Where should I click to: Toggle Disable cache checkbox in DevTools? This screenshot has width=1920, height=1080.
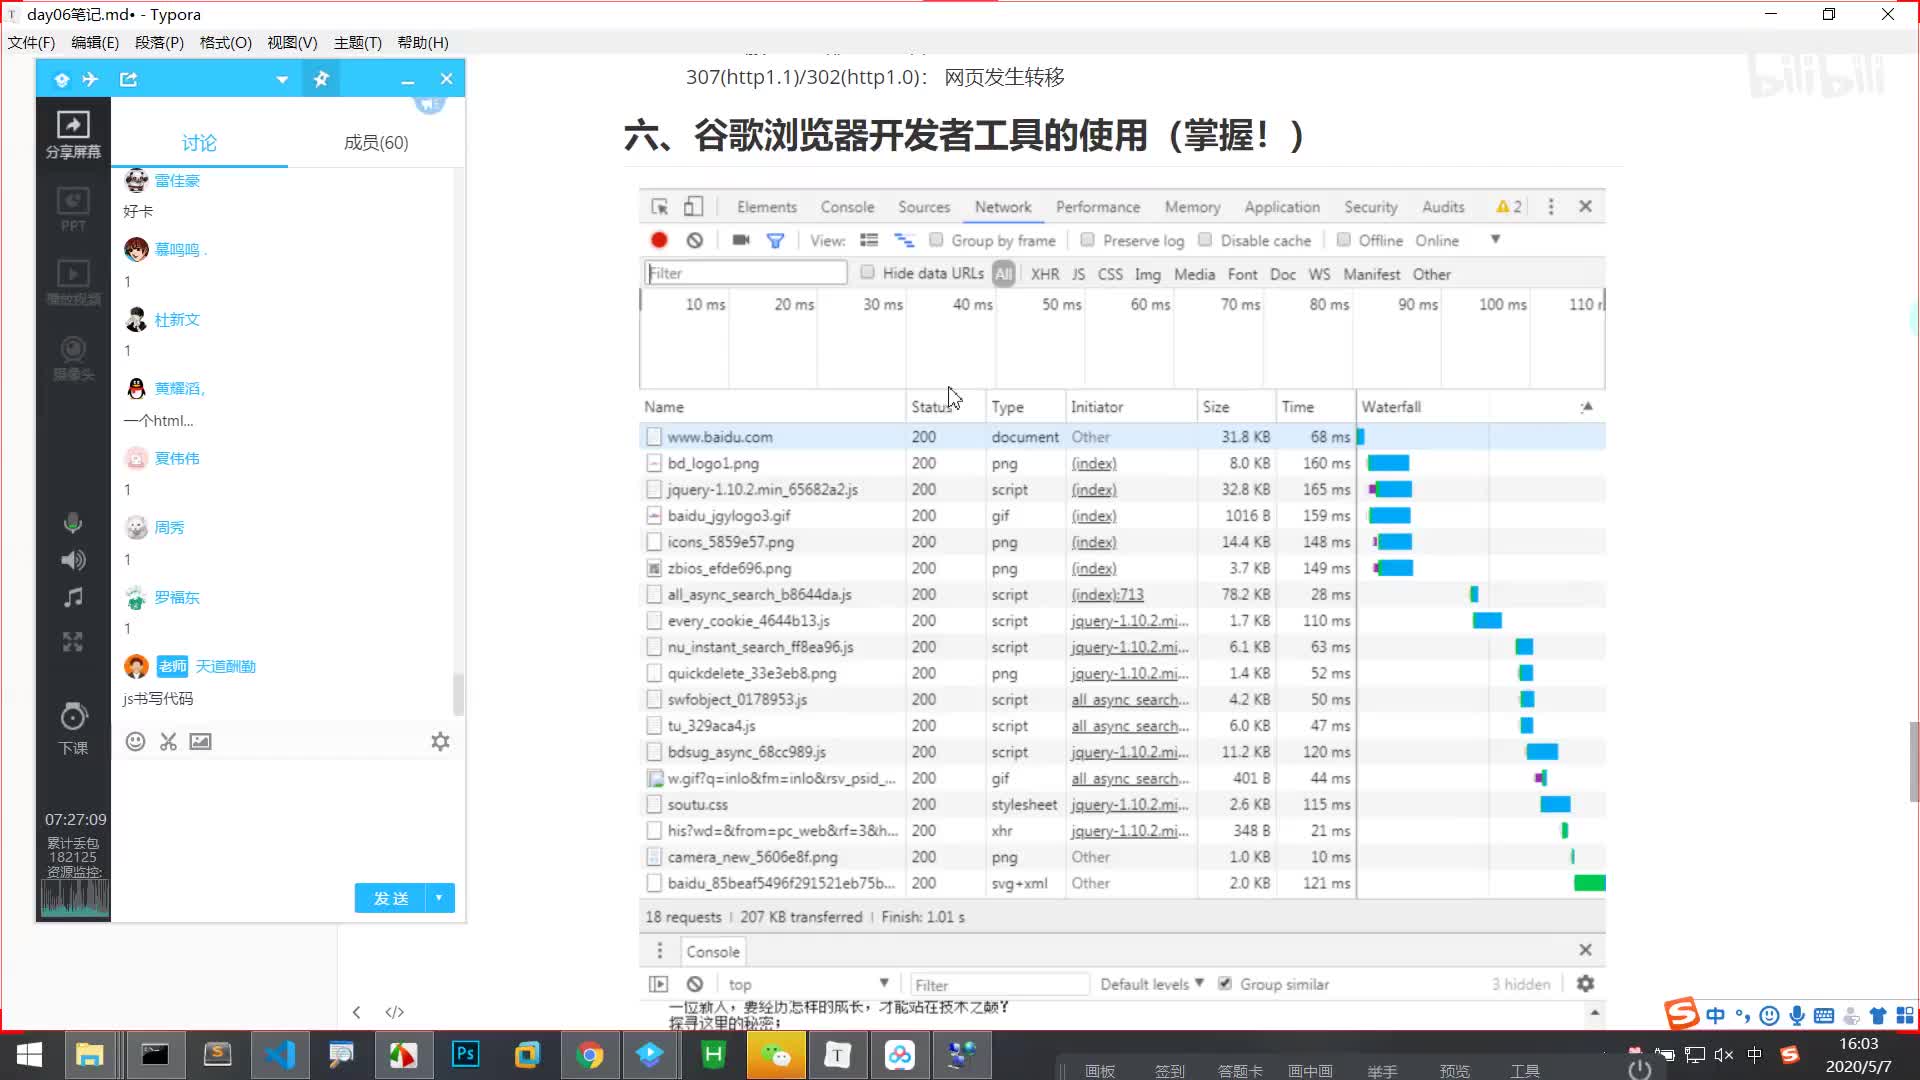(1208, 240)
